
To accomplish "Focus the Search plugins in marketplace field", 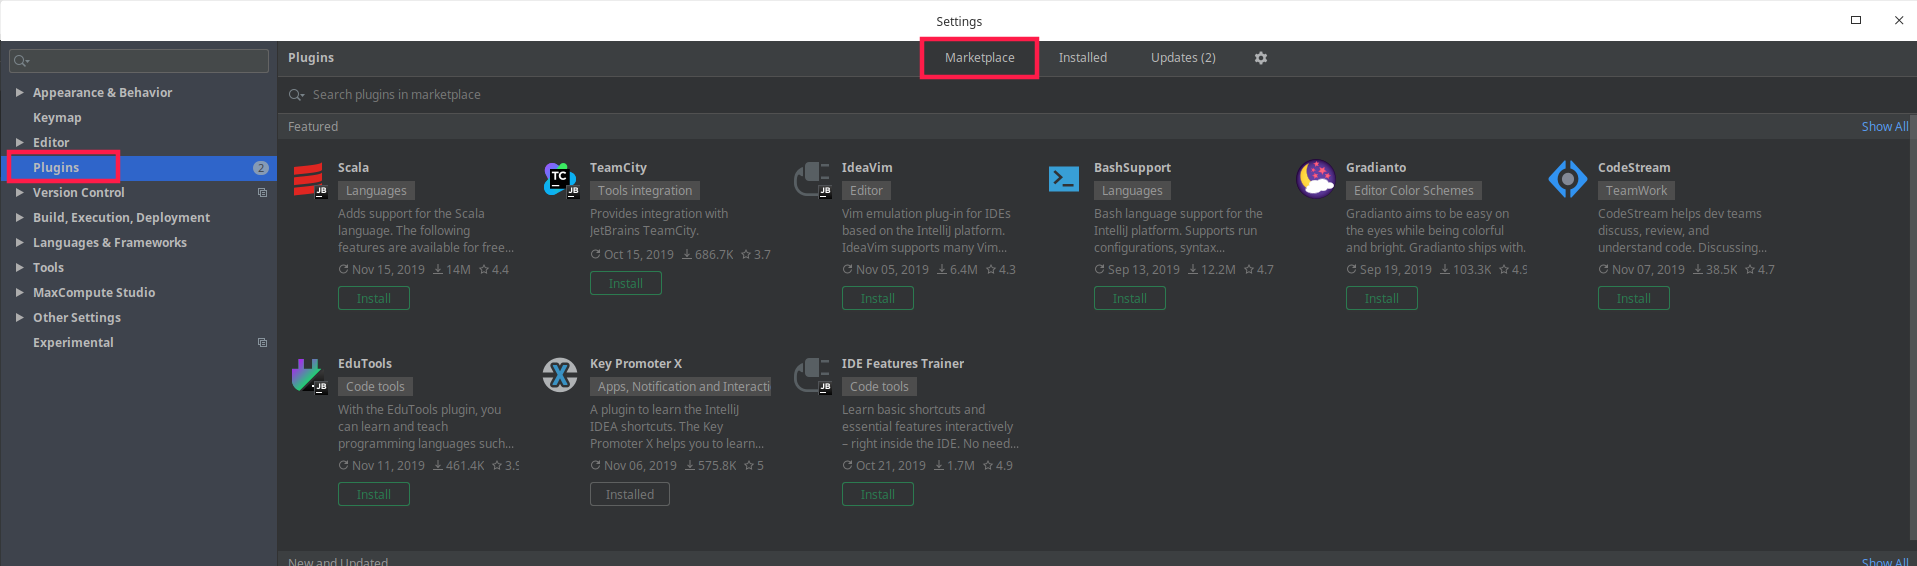I will [1097, 95].
